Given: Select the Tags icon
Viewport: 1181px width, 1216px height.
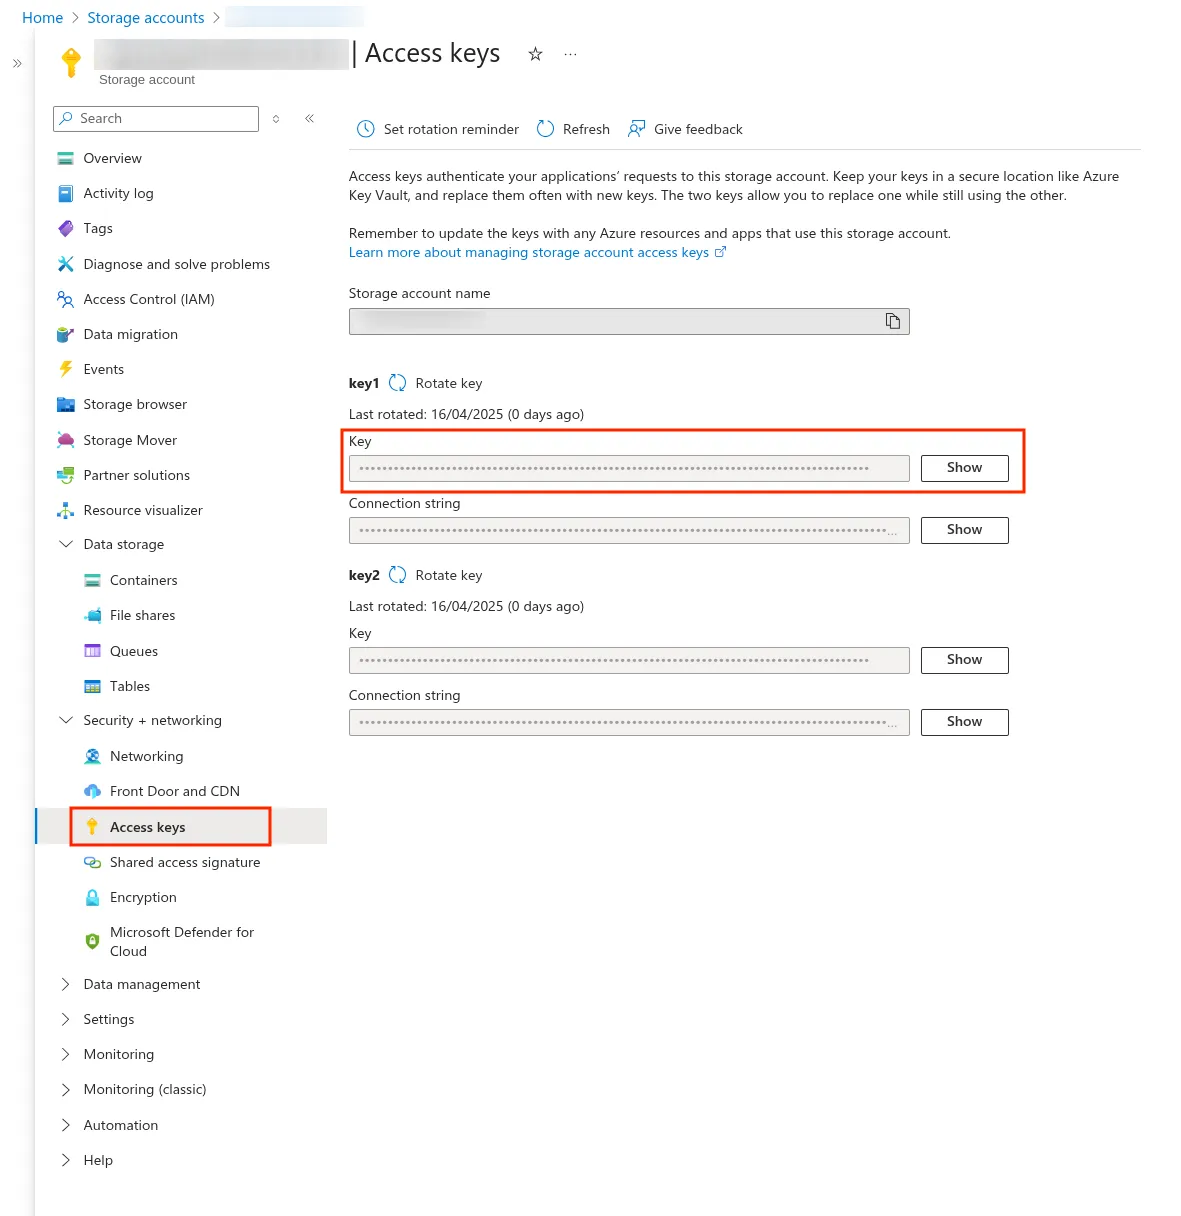Looking at the screenshot, I should [66, 228].
